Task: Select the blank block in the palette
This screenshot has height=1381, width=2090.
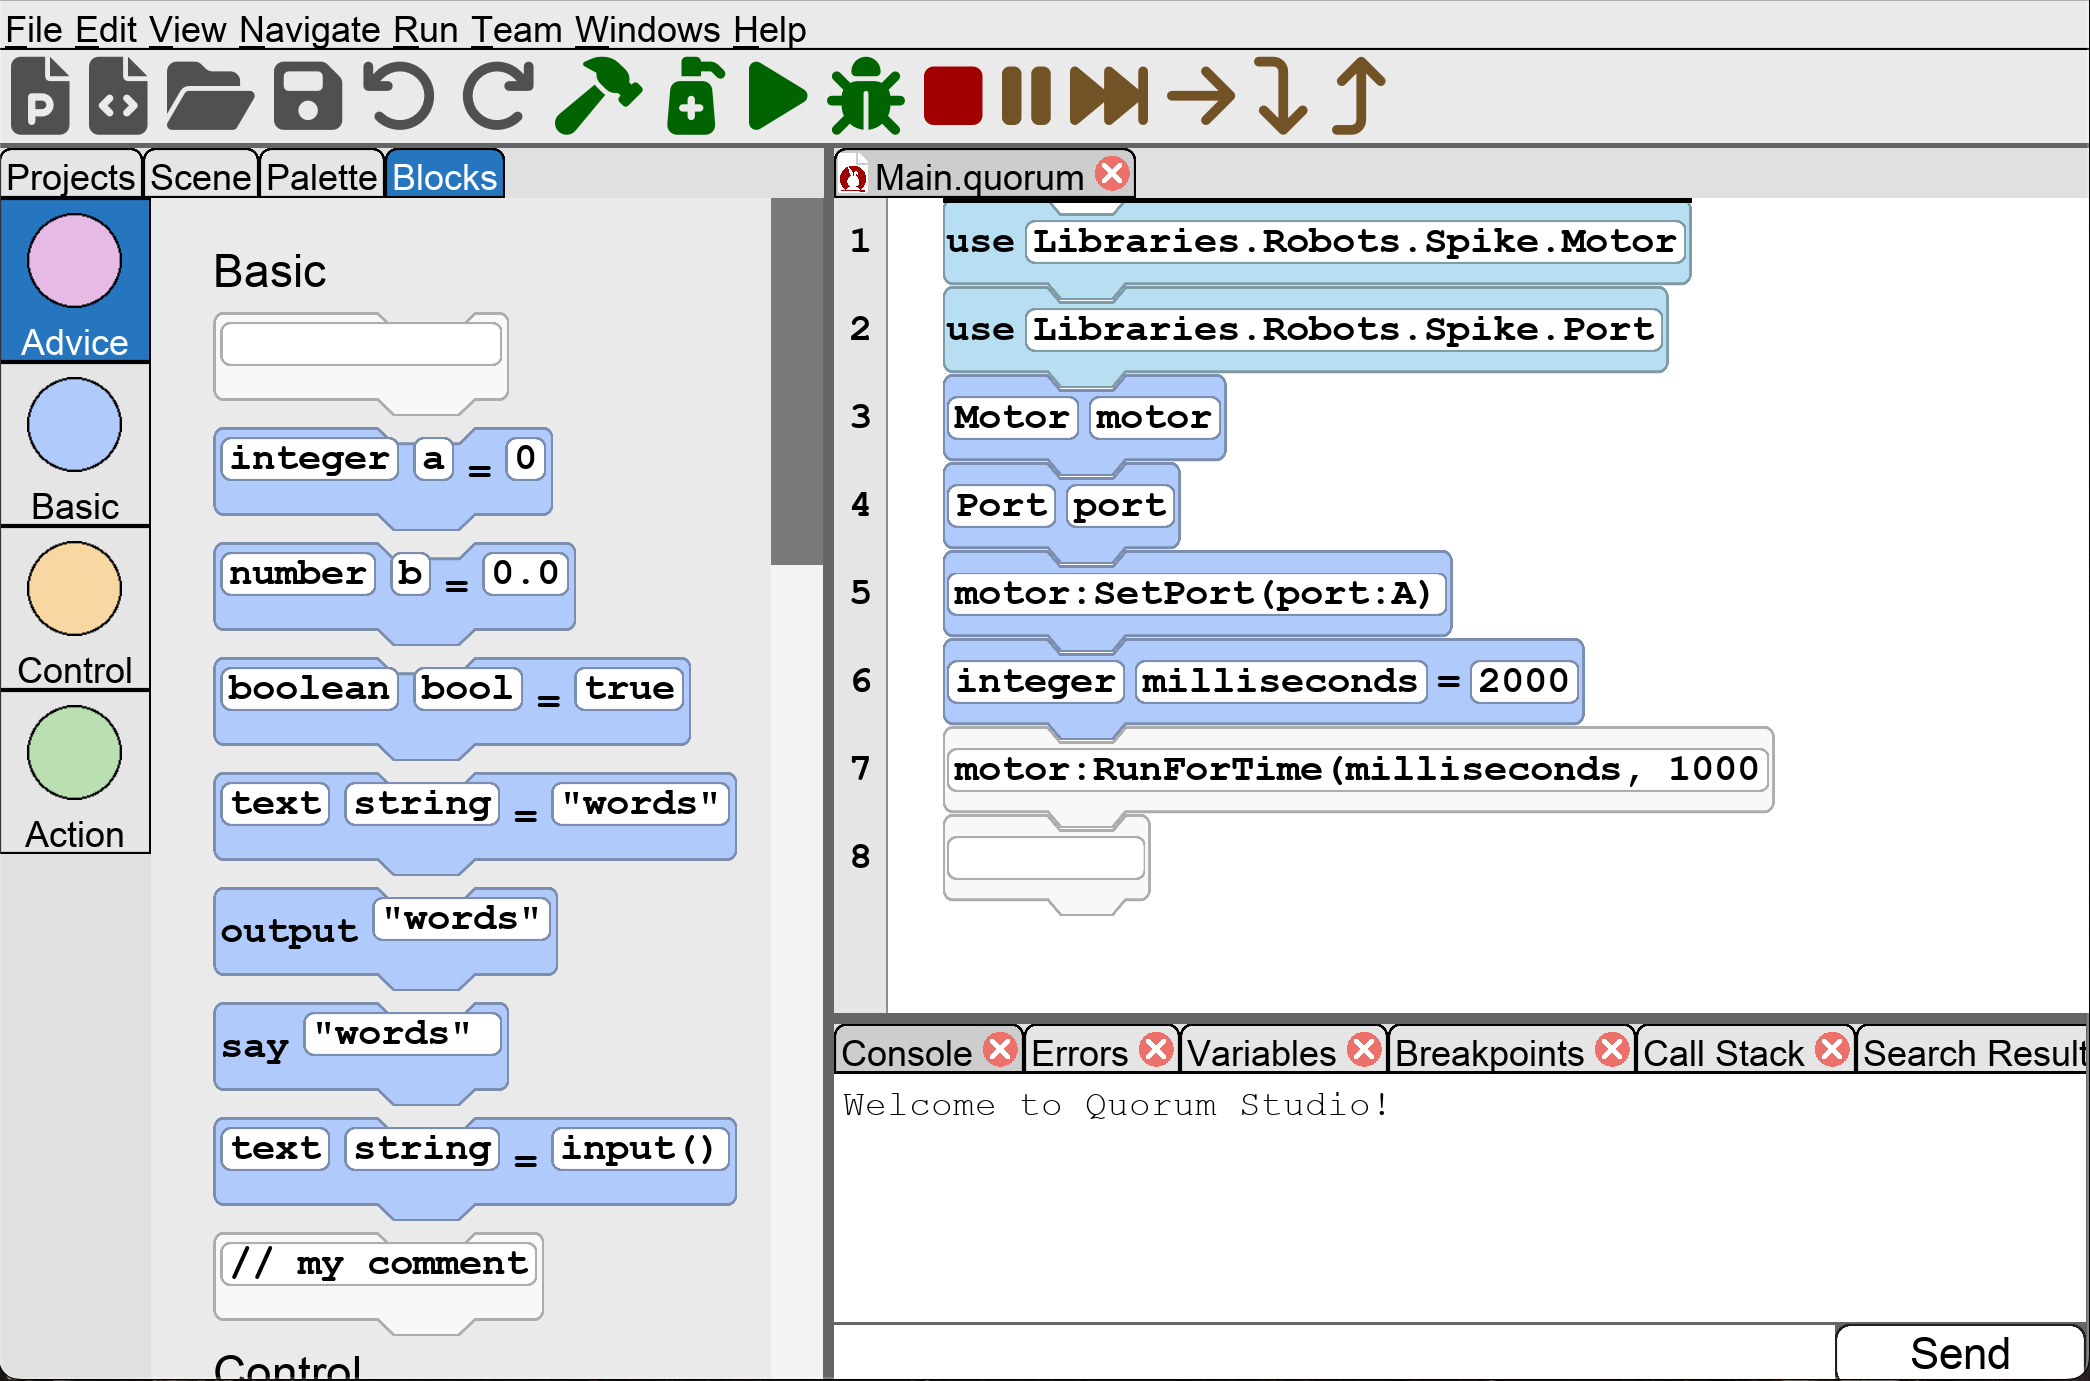Action: (x=361, y=362)
